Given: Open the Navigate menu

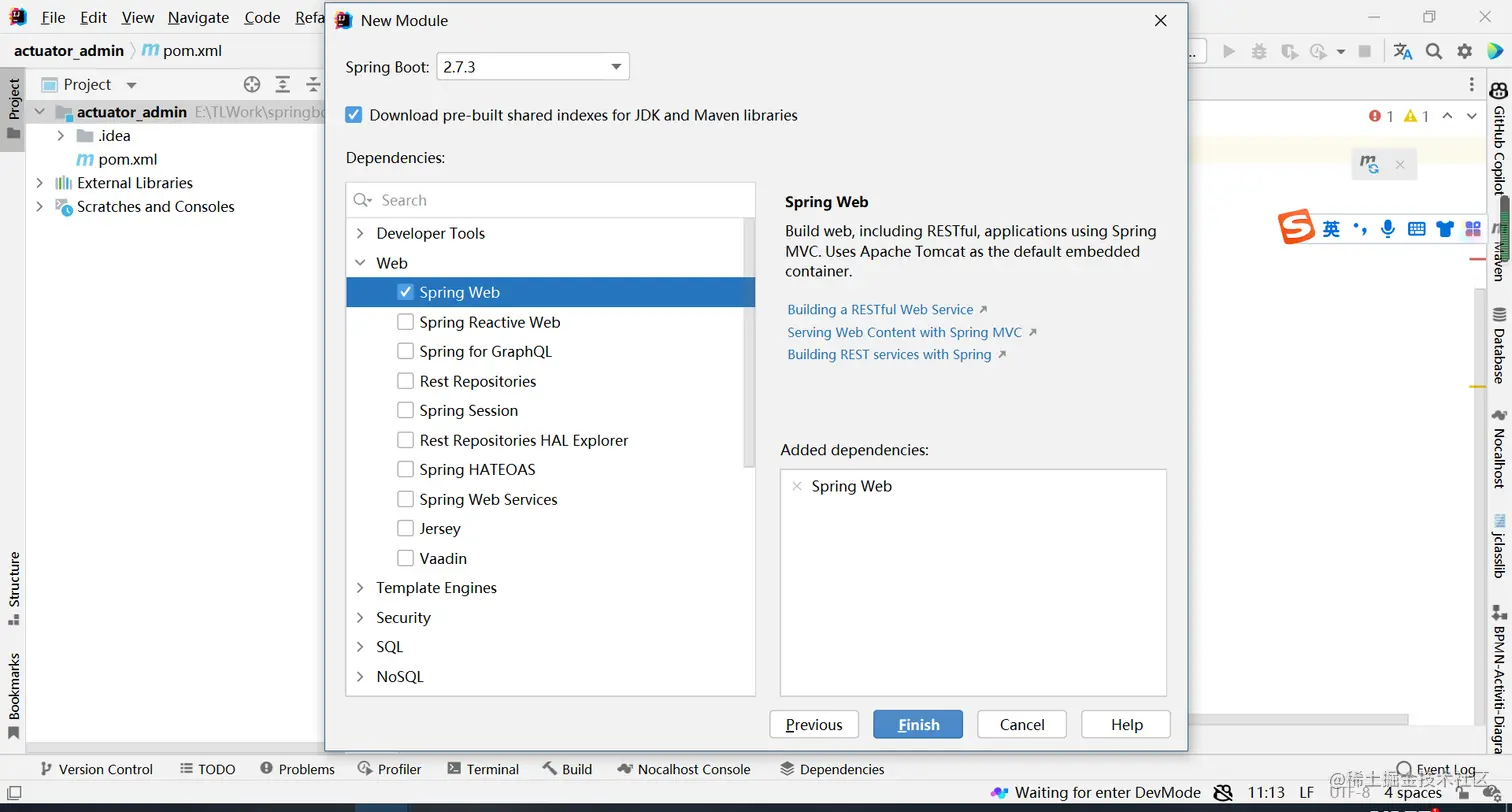Looking at the screenshot, I should click(198, 18).
